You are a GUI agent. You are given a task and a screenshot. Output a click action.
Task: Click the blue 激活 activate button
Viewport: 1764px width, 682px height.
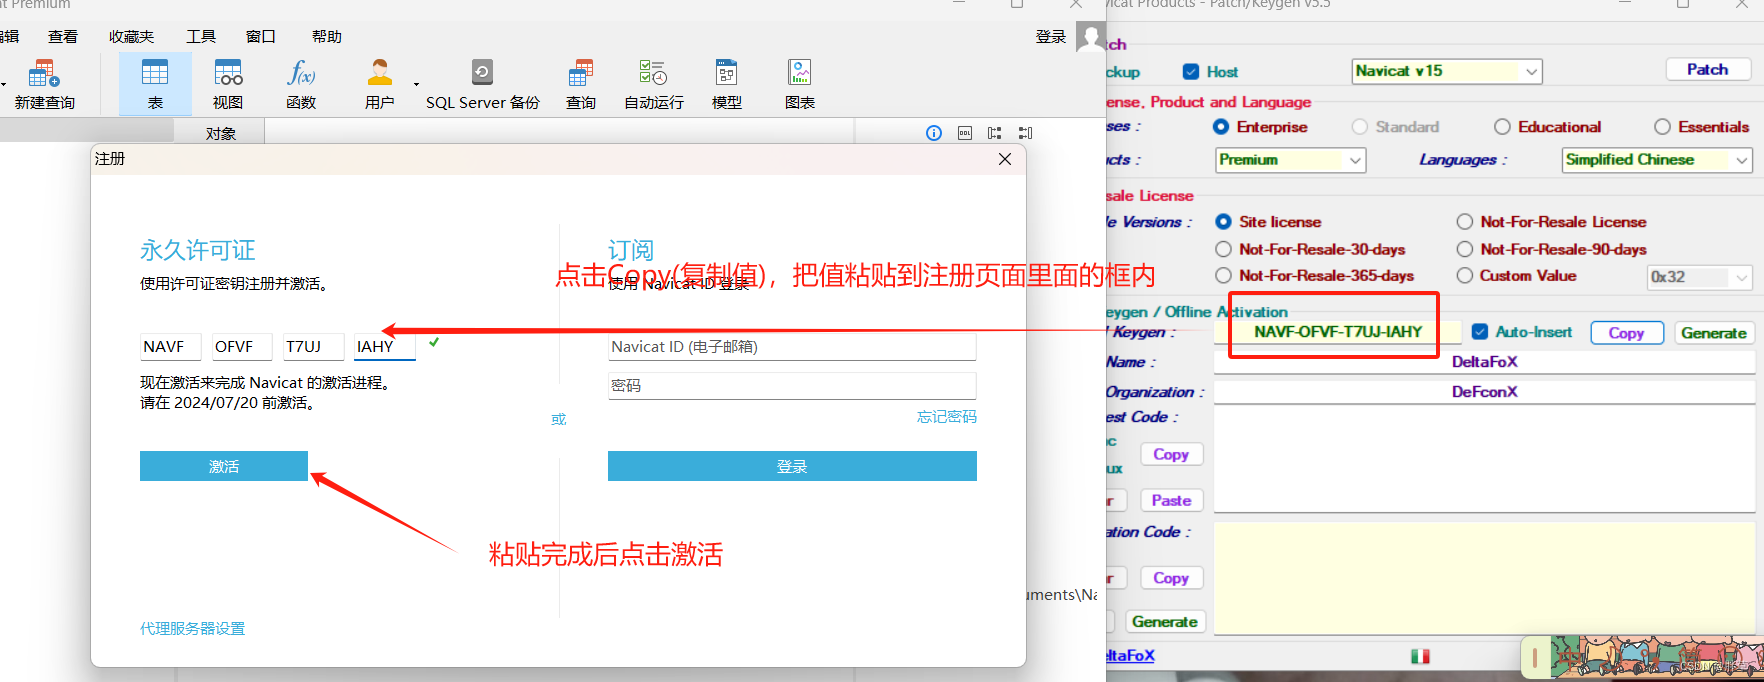(224, 466)
